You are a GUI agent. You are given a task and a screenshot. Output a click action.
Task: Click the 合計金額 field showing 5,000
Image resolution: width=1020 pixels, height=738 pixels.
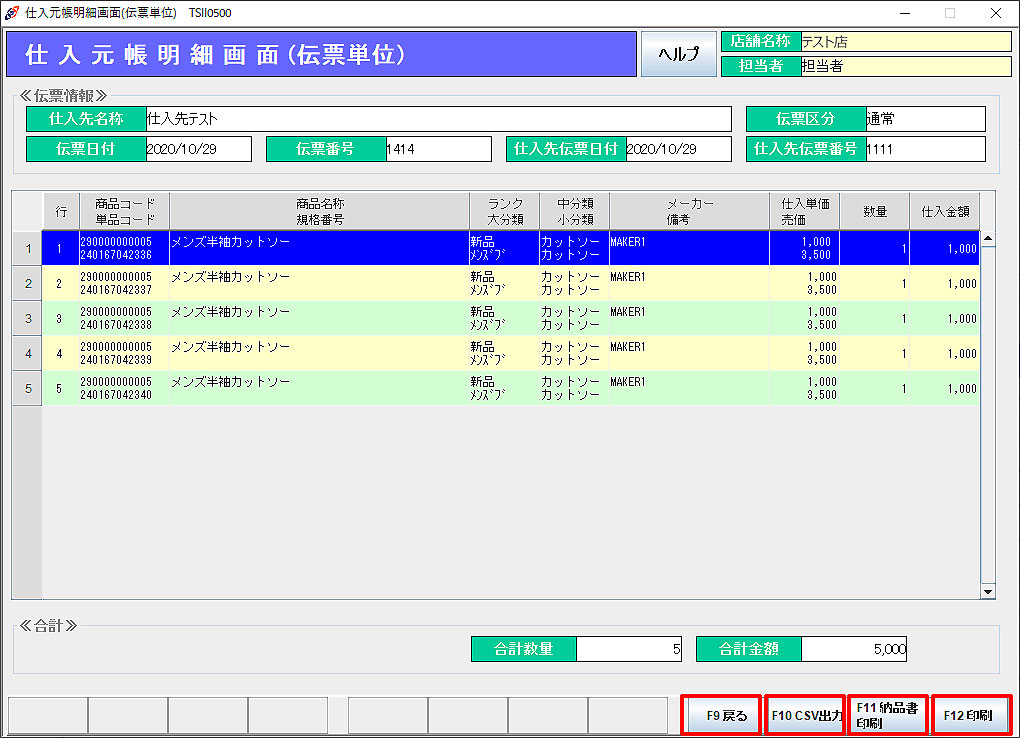[x=854, y=649]
